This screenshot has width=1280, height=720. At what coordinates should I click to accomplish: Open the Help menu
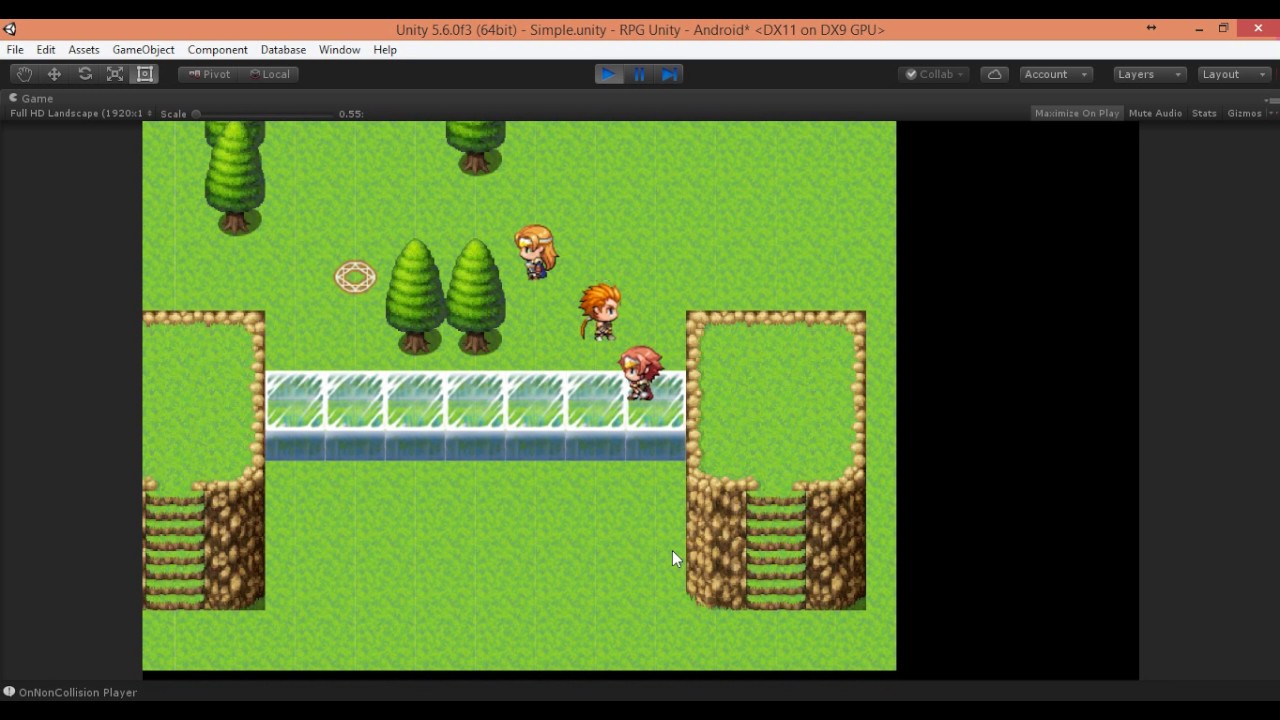(385, 50)
